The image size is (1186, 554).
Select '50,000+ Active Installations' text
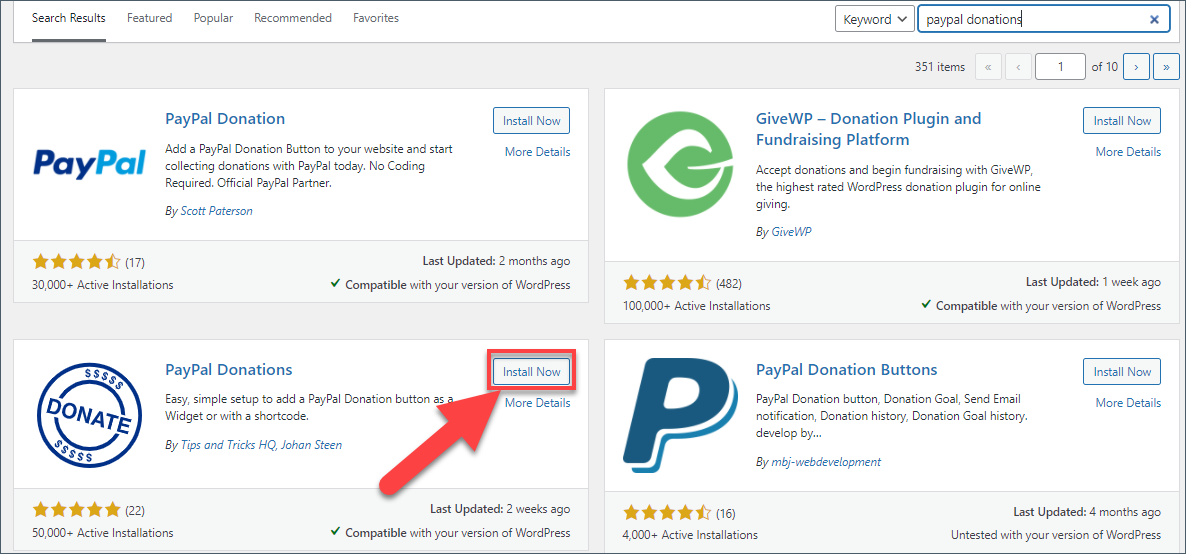pos(103,533)
